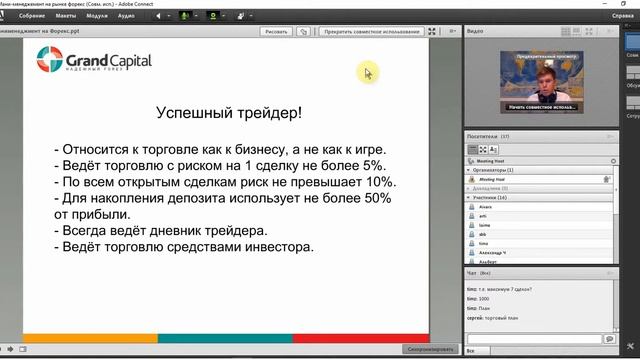Image resolution: width=640 pixels, height=360 pixels.
Task: Open the Собрание menu
Action: [32, 16]
